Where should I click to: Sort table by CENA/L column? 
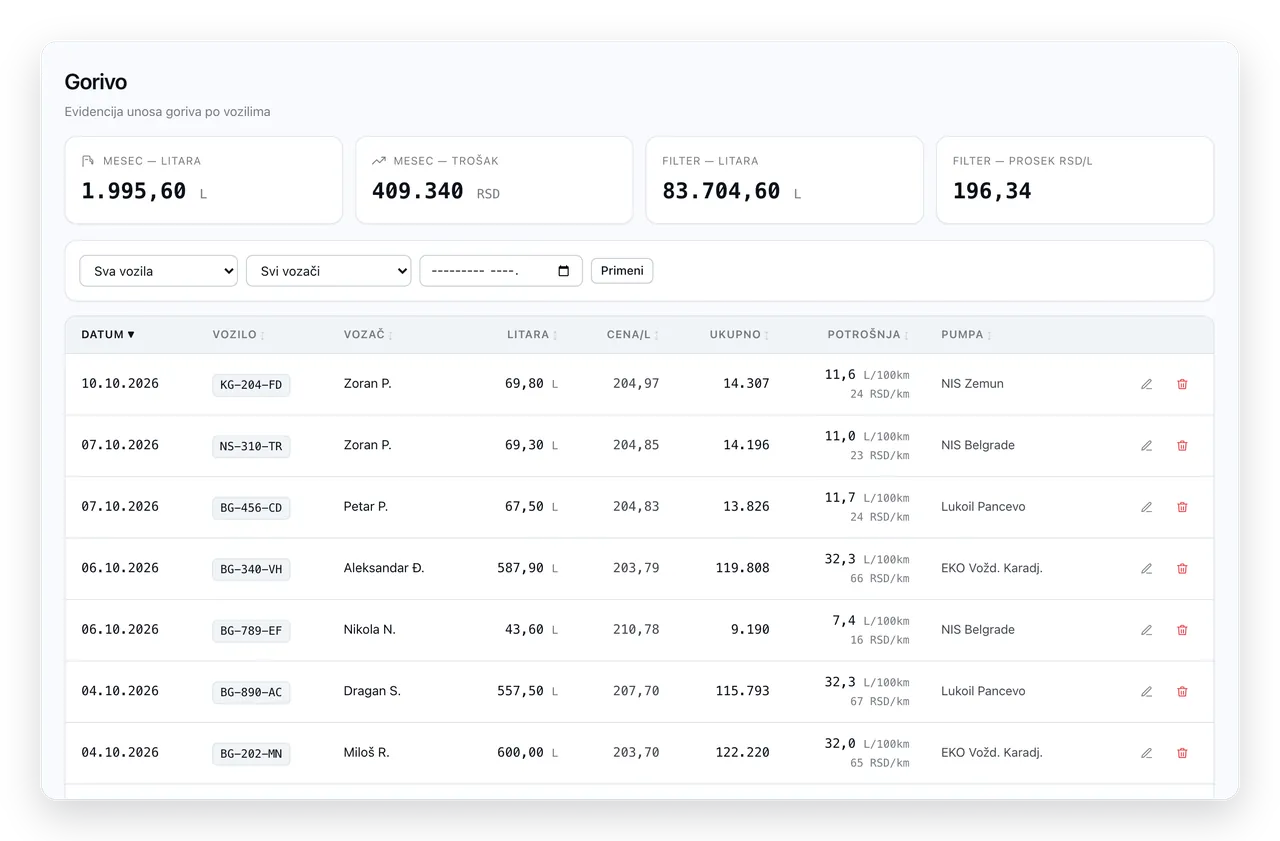(633, 335)
